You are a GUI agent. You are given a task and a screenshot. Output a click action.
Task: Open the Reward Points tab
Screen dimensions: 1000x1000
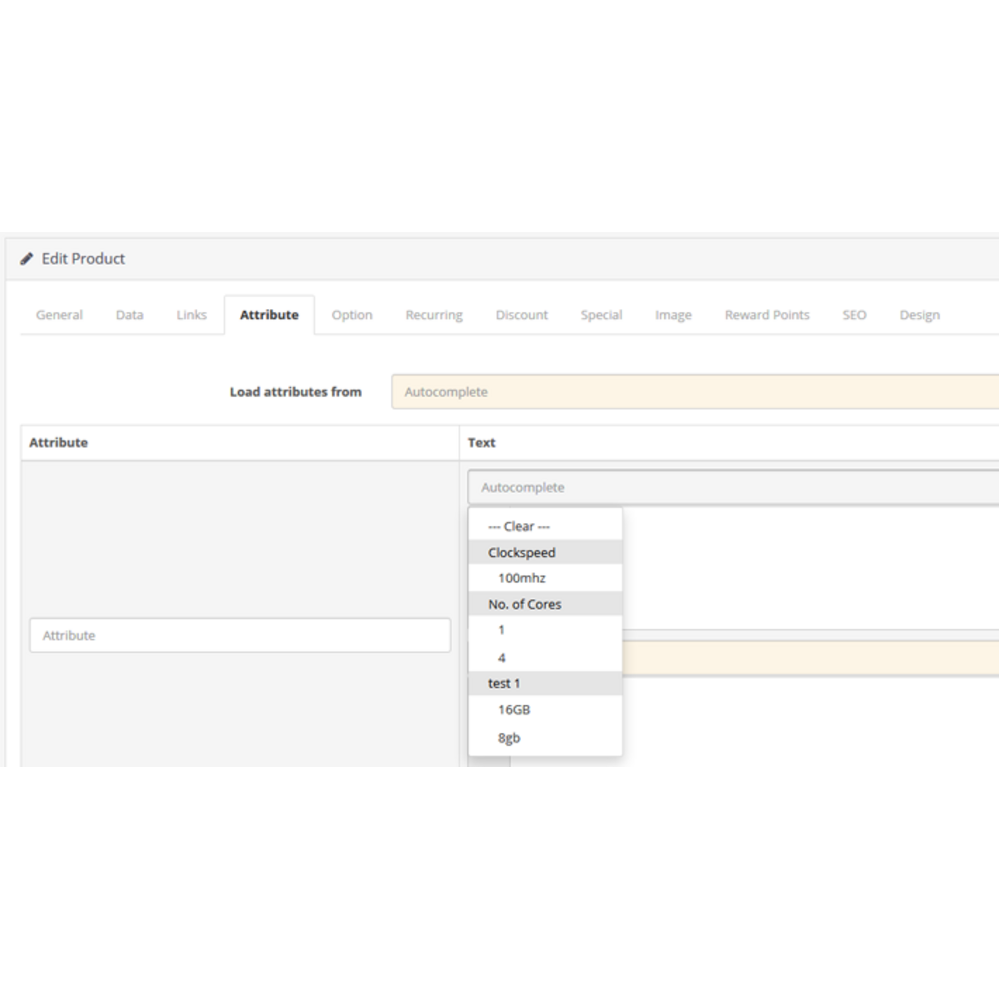point(767,314)
